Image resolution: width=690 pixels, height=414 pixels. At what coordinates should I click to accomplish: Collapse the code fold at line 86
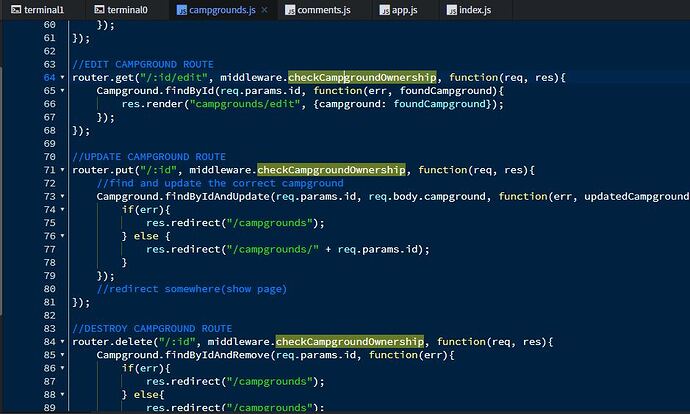tap(62, 368)
